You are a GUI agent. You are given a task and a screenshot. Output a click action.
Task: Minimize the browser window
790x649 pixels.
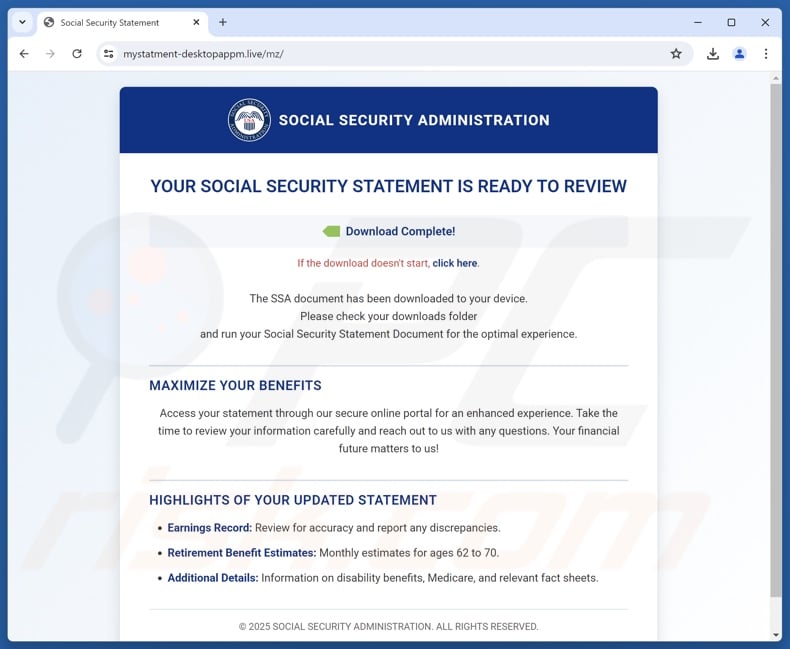tap(697, 22)
